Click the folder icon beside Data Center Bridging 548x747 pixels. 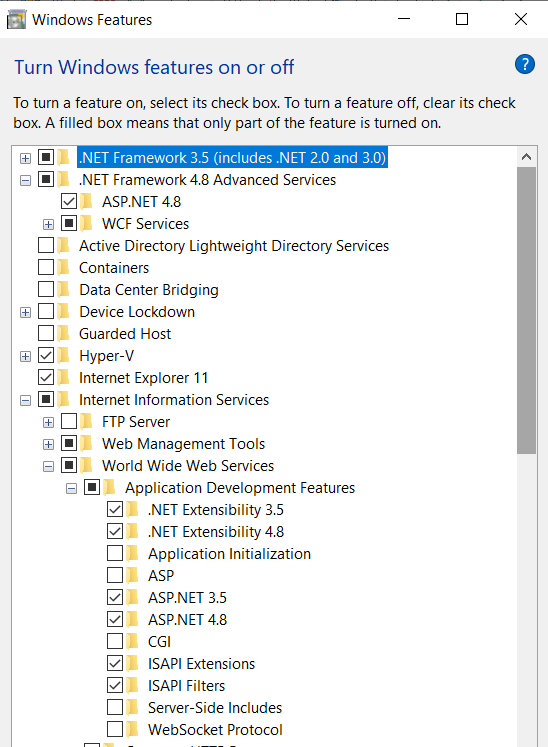pyautogui.click(x=63, y=289)
